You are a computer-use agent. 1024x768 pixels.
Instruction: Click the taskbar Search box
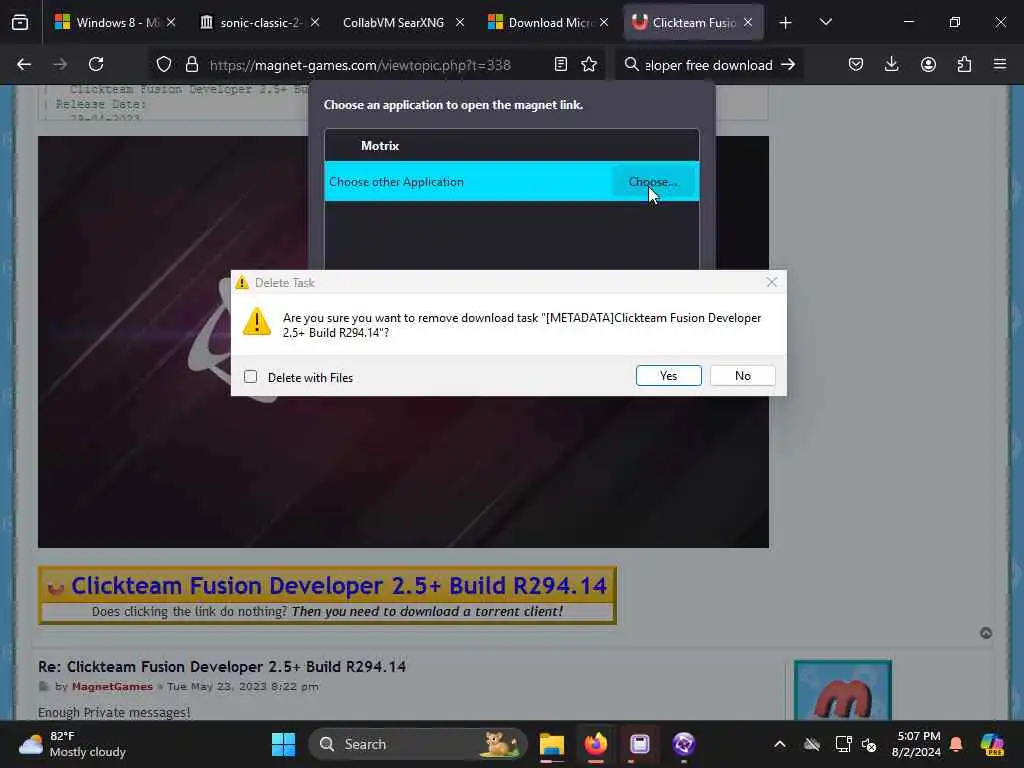417,744
